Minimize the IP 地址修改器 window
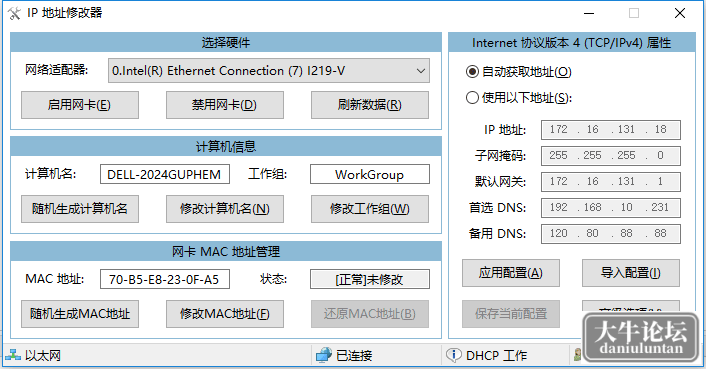This screenshot has height=369, width=706. [x=589, y=14]
